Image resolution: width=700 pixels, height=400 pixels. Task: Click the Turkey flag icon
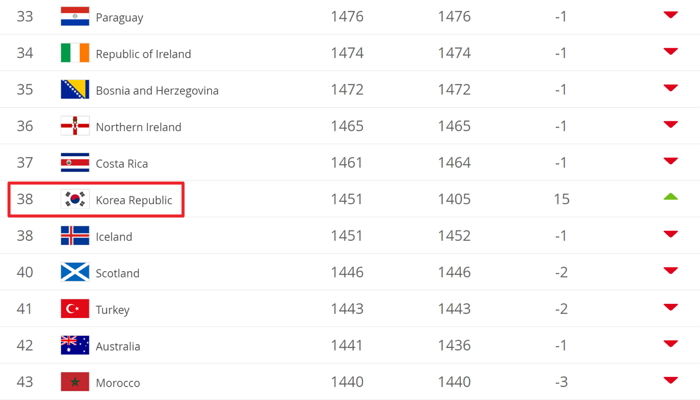tap(75, 309)
